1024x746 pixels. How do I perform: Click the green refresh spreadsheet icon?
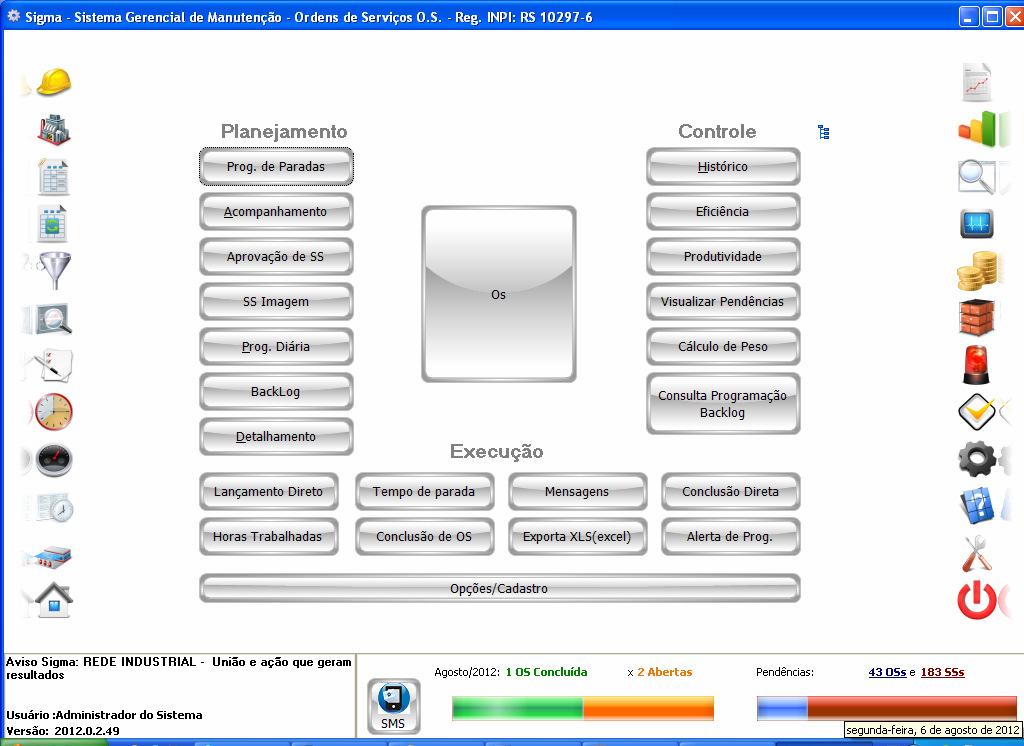52,223
